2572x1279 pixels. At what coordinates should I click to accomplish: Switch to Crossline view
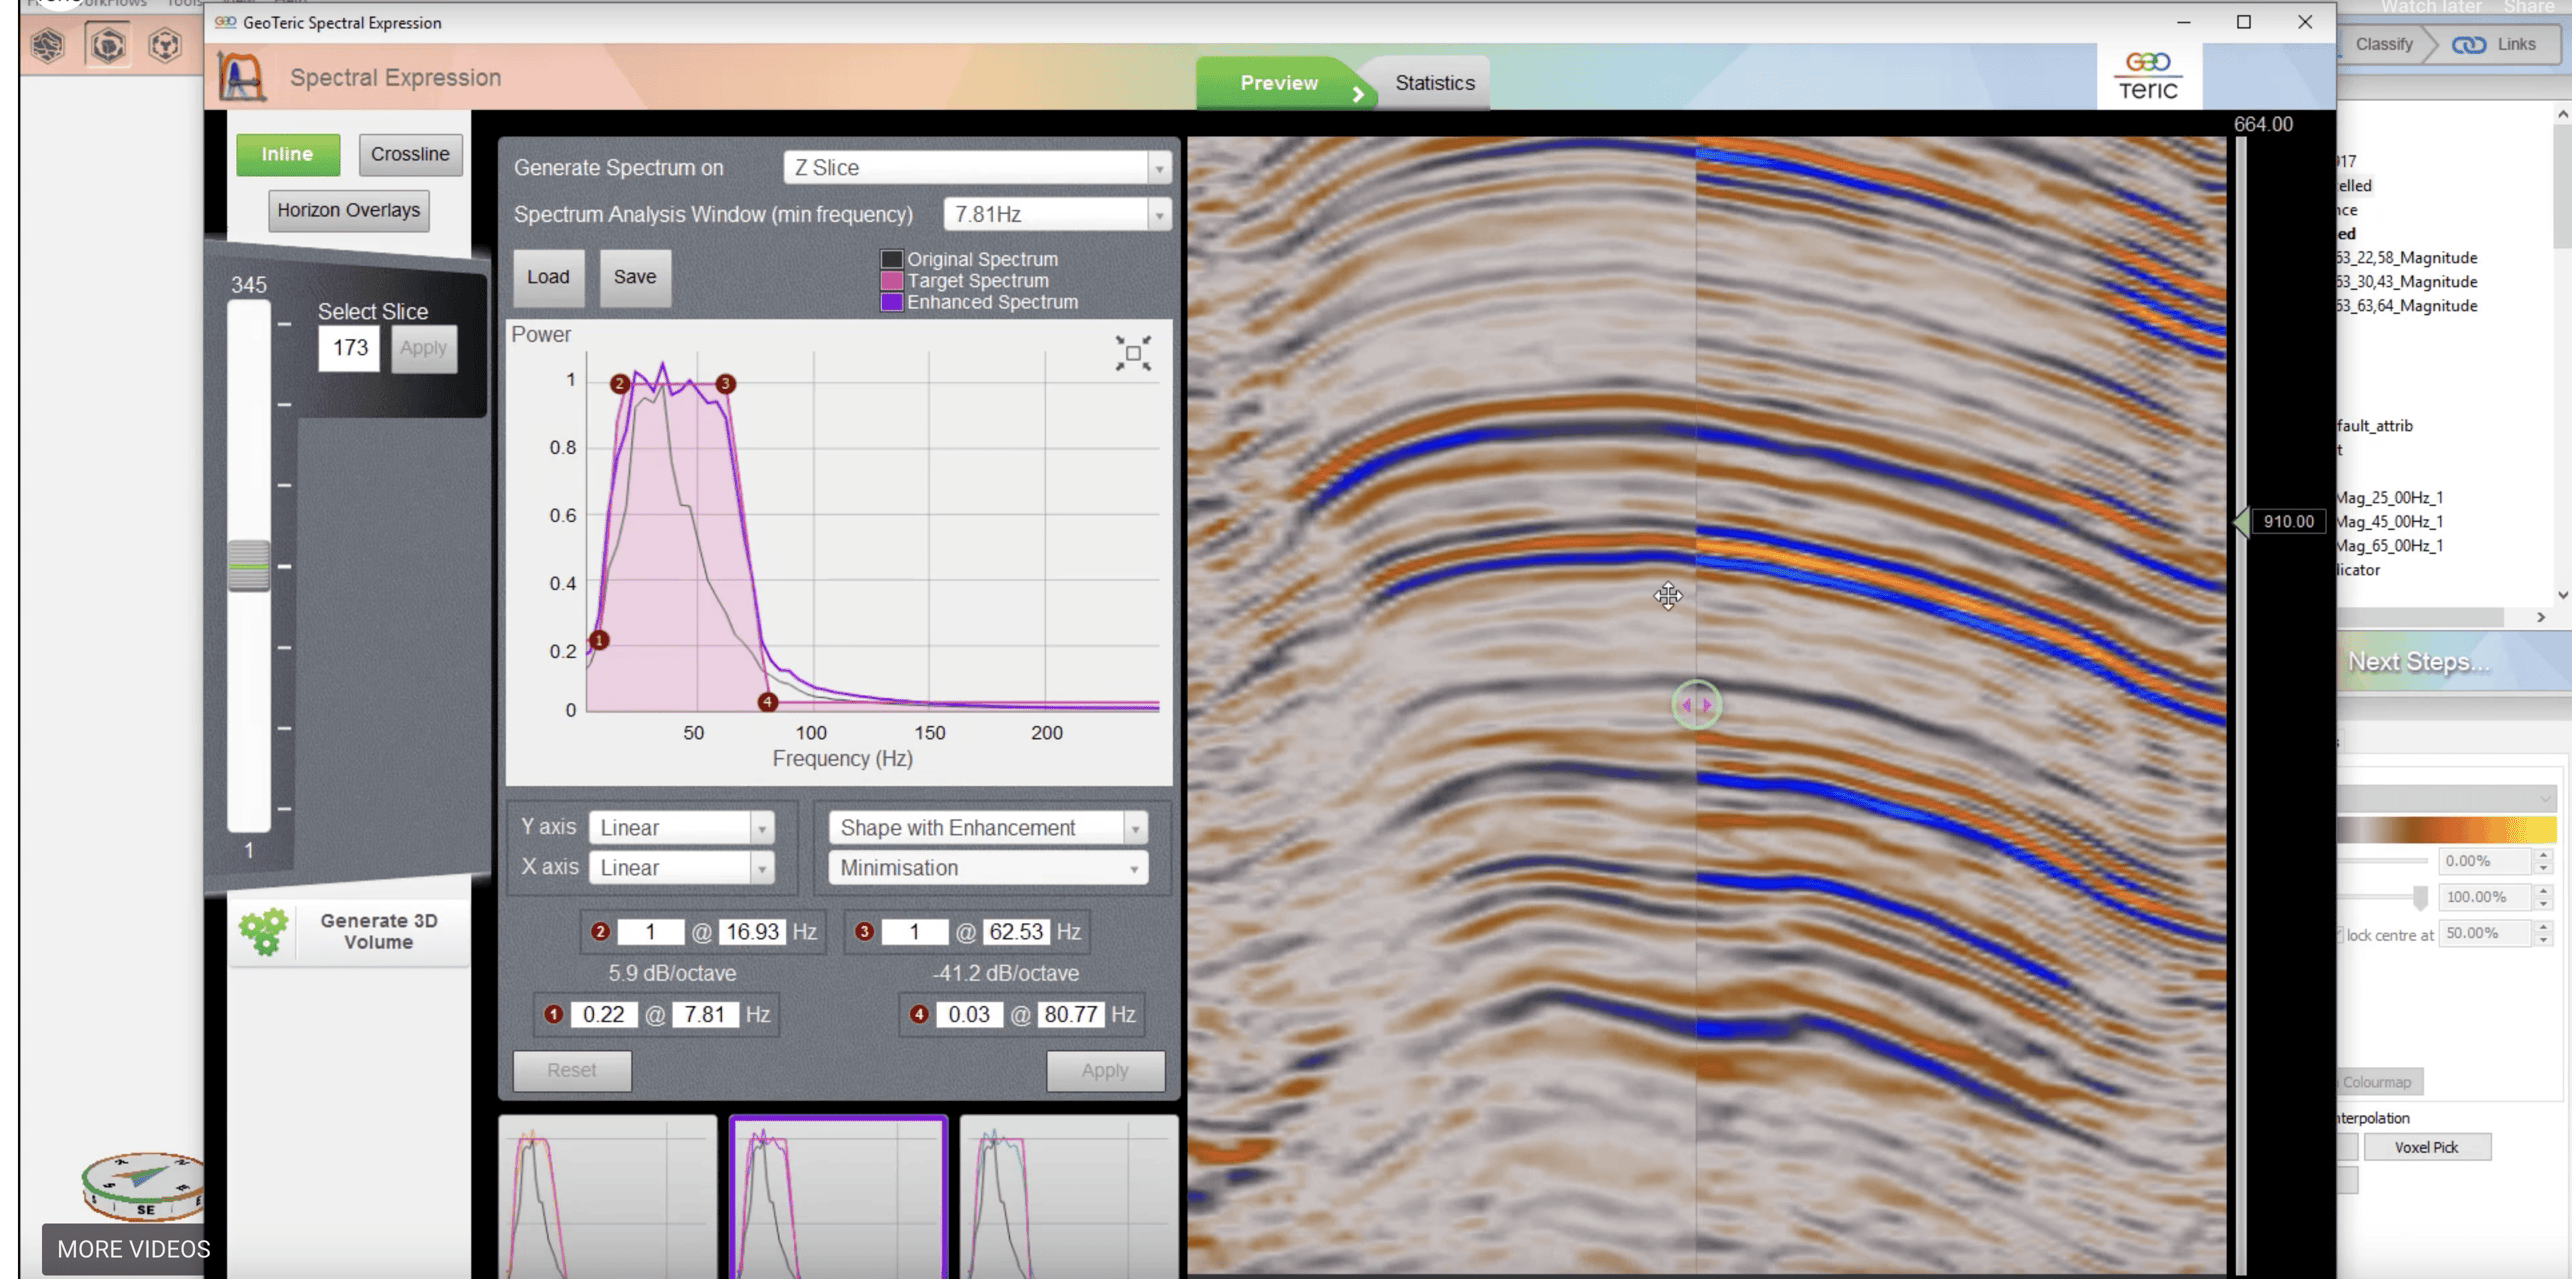click(x=410, y=153)
